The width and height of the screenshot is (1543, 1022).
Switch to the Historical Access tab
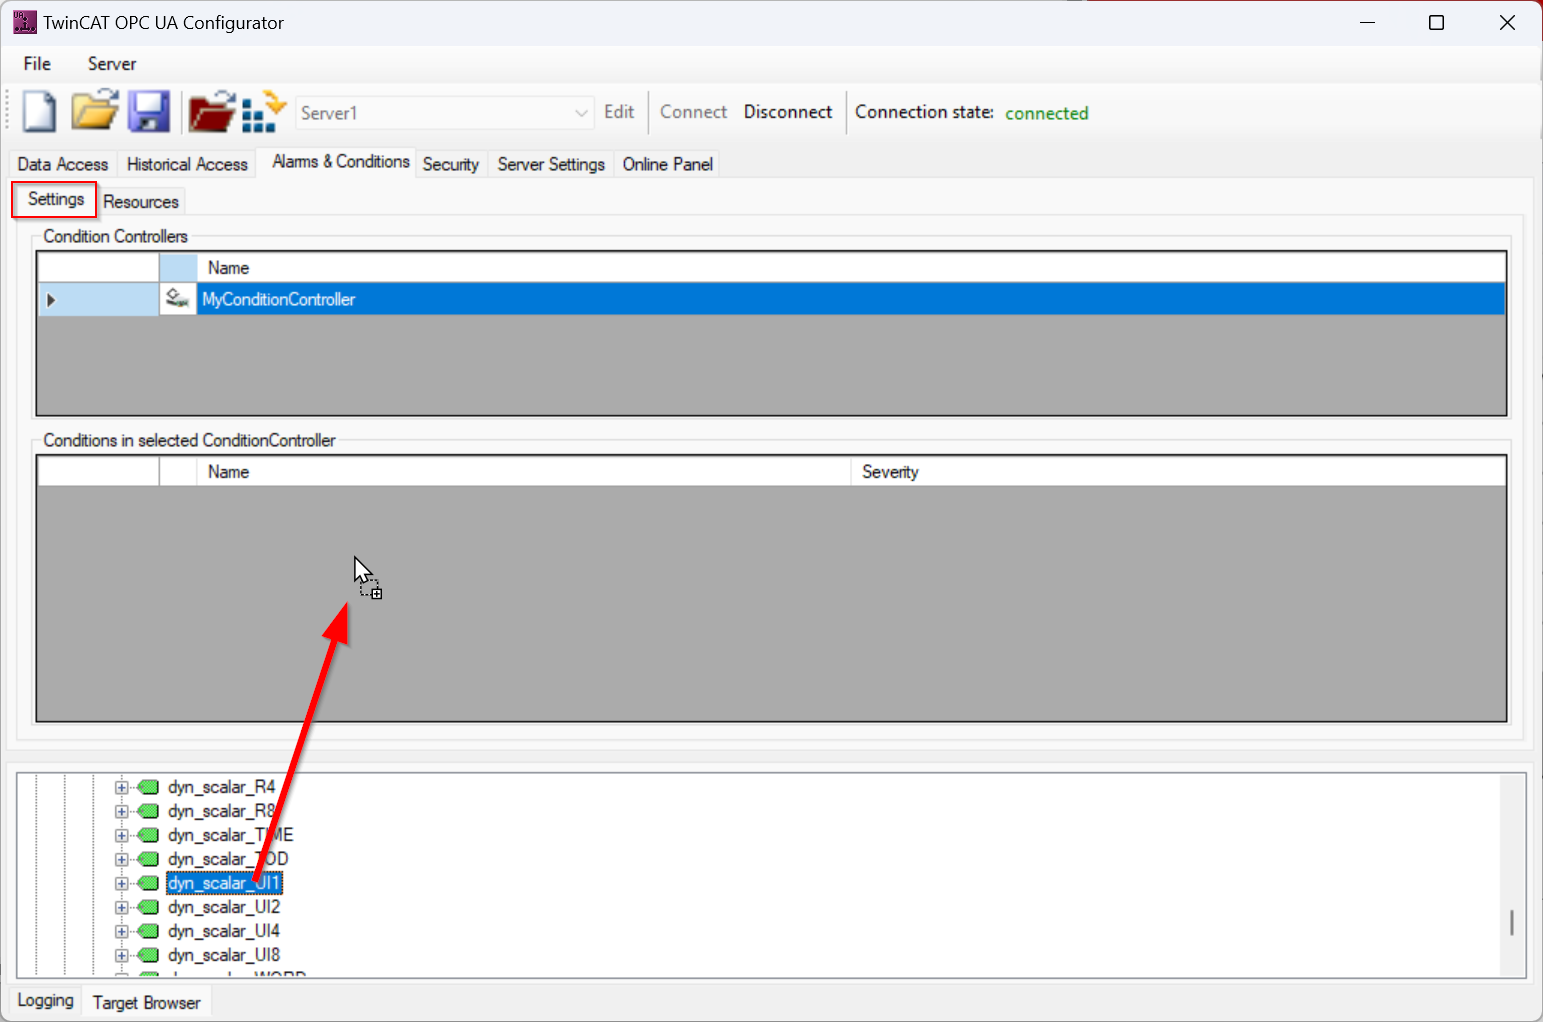tap(187, 164)
